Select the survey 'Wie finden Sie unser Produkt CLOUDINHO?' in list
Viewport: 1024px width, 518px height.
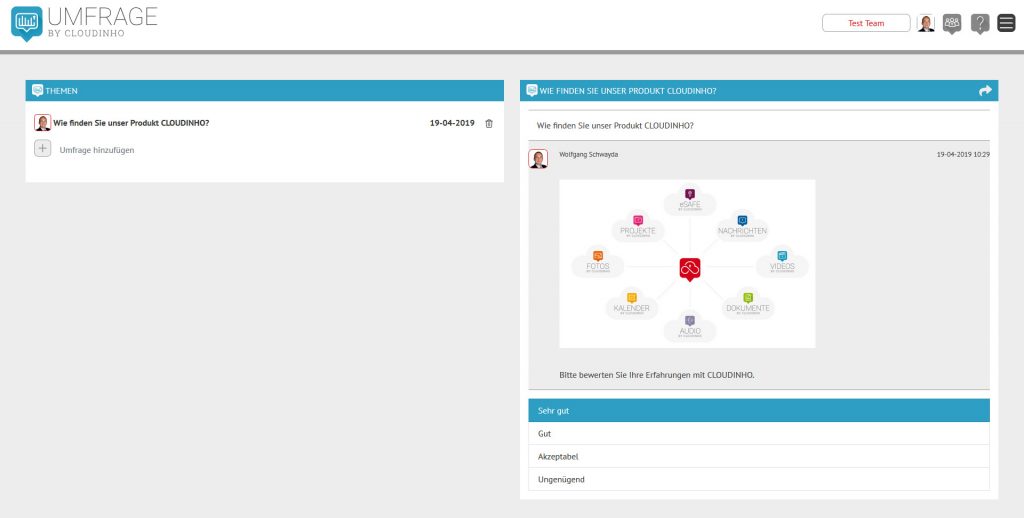131,123
